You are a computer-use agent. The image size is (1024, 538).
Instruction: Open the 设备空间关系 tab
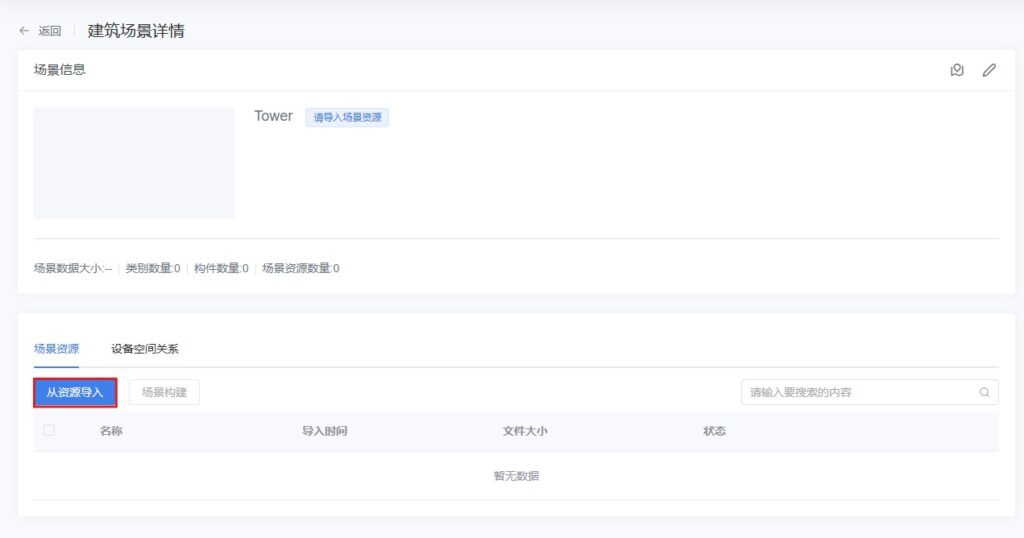[145, 349]
